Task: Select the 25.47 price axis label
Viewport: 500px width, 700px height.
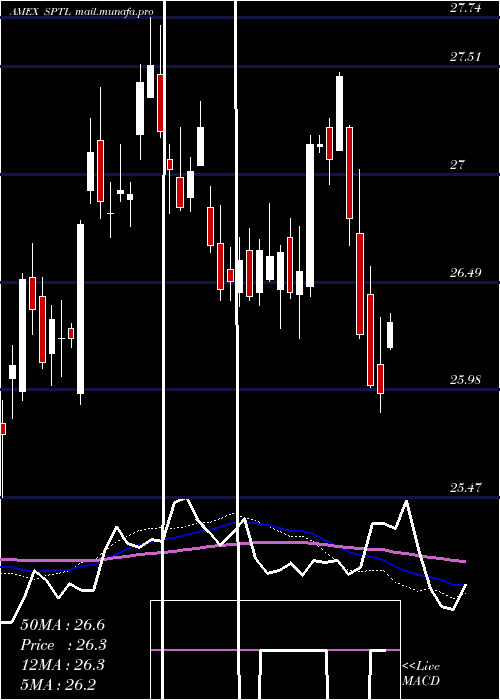Action: pyautogui.click(x=466, y=488)
